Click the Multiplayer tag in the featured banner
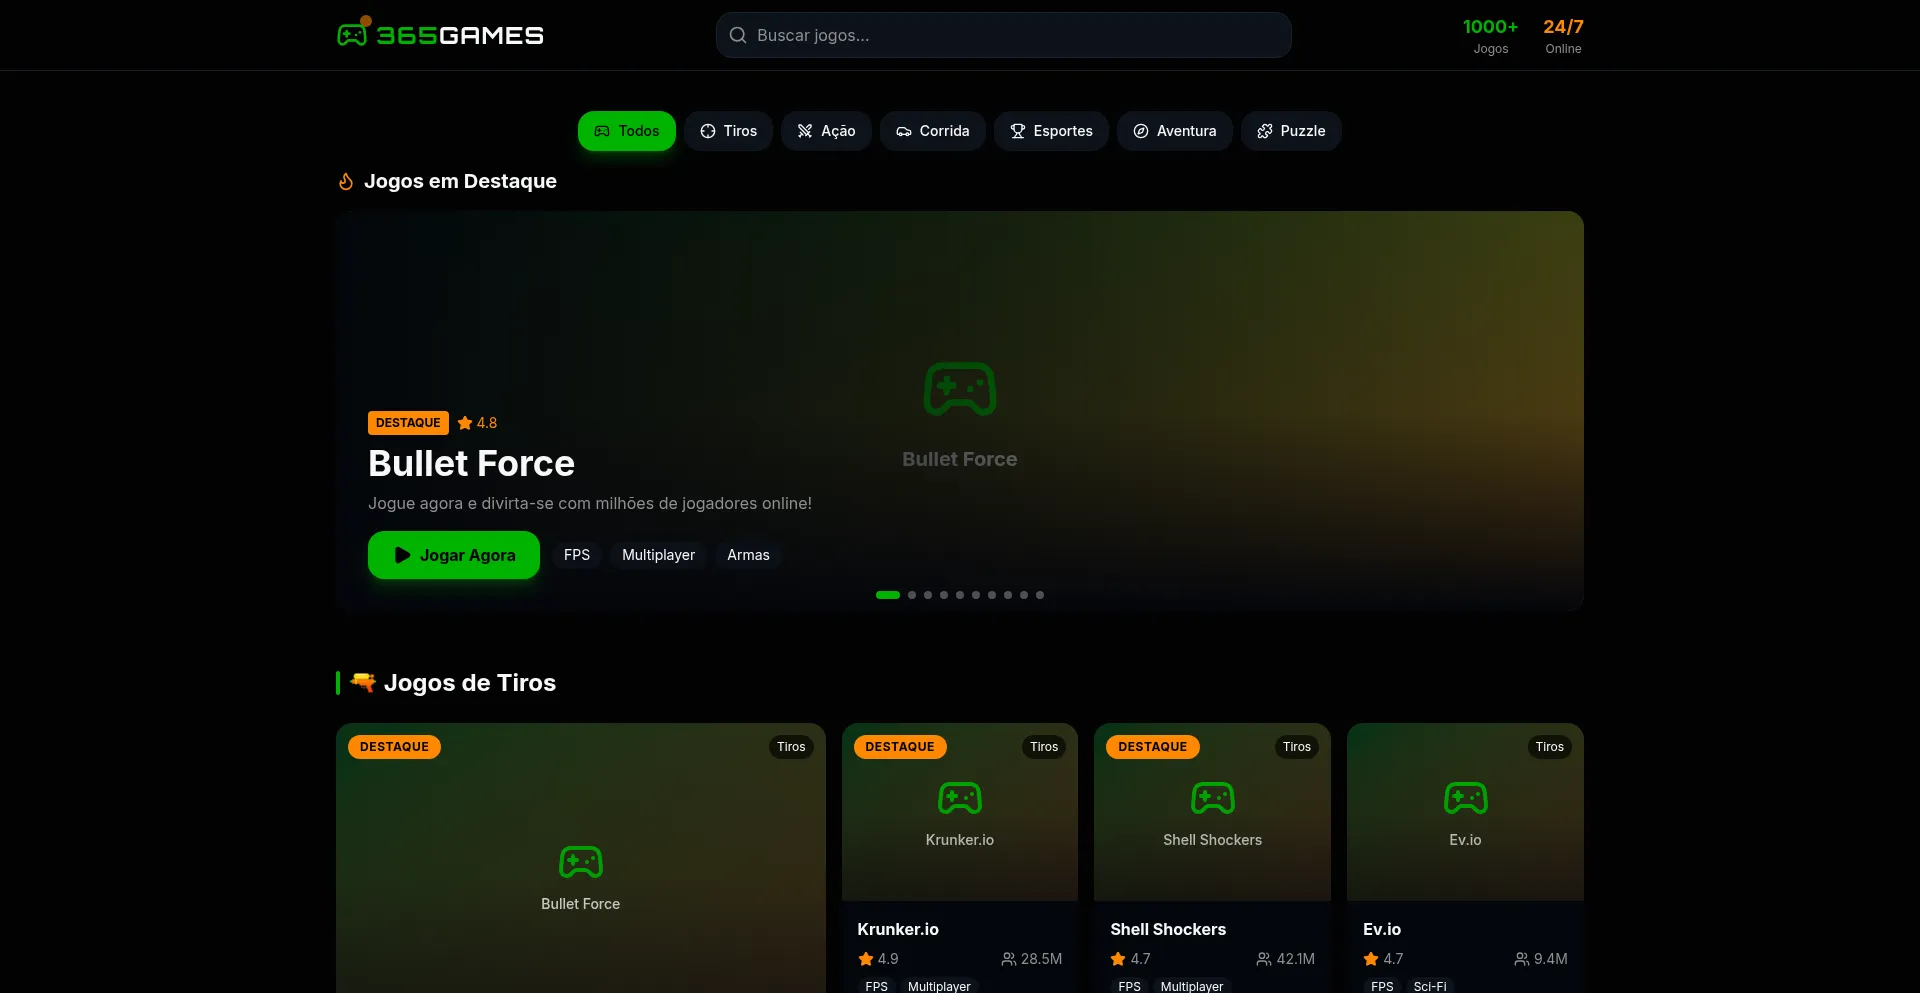The image size is (1920, 993). click(x=658, y=555)
